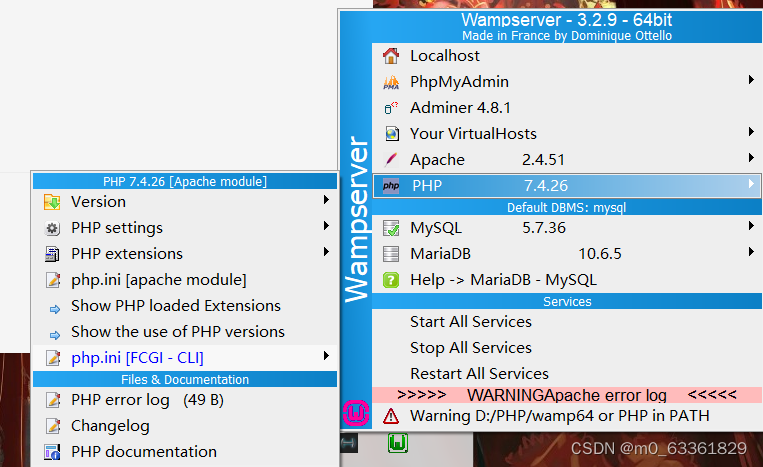Image resolution: width=763 pixels, height=467 pixels.
Task: Open the Localhost menu entry
Action: pyautogui.click(x=567, y=56)
